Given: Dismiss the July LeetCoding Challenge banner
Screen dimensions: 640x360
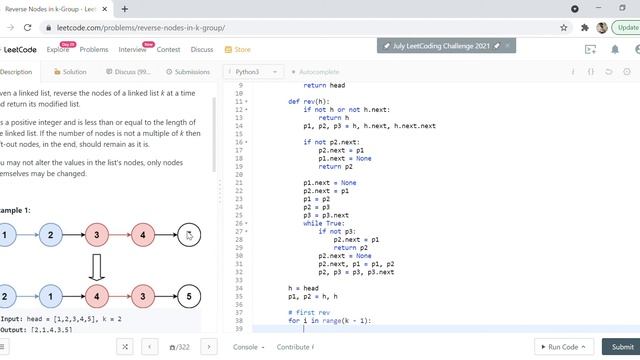Looking at the screenshot, I should click(x=507, y=46).
